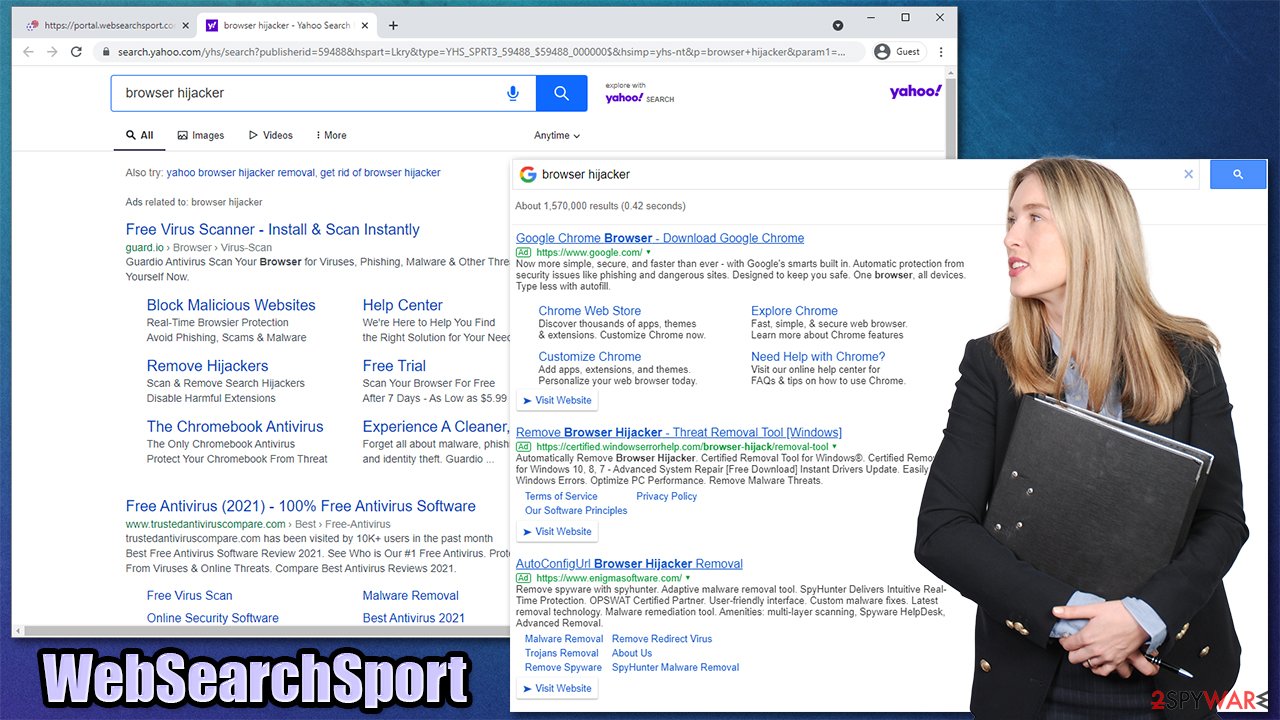1280x720 pixels.
Task: Open the Remove Spyware link
Action: pyautogui.click(x=563, y=668)
